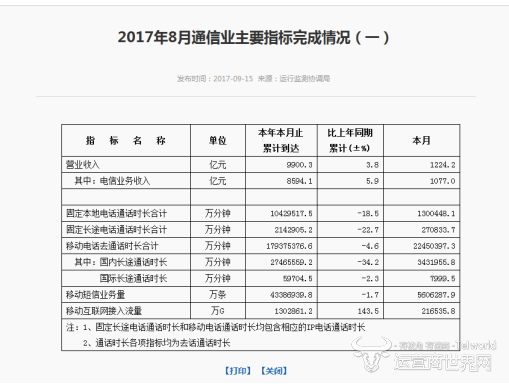This screenshot has height=384, width=509.
Task: Select the 本年本月止累计到达 column header
Action: [x=281, y=140]
